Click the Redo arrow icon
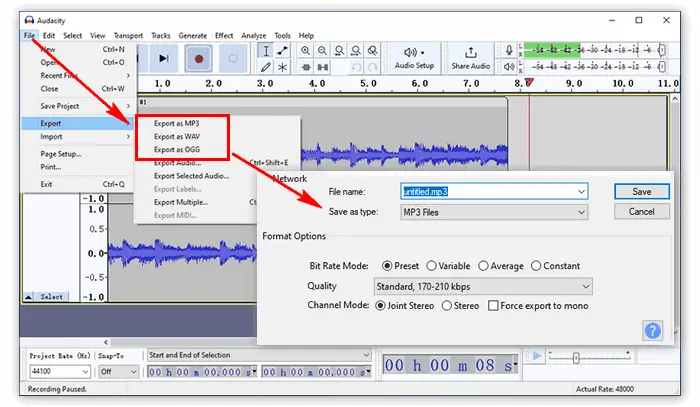 pyautogui.click(x=372, y=67)
